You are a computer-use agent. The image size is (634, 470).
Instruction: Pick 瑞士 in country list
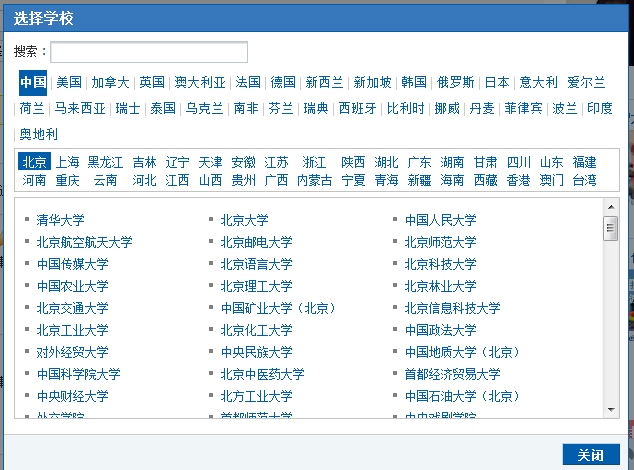128,108
